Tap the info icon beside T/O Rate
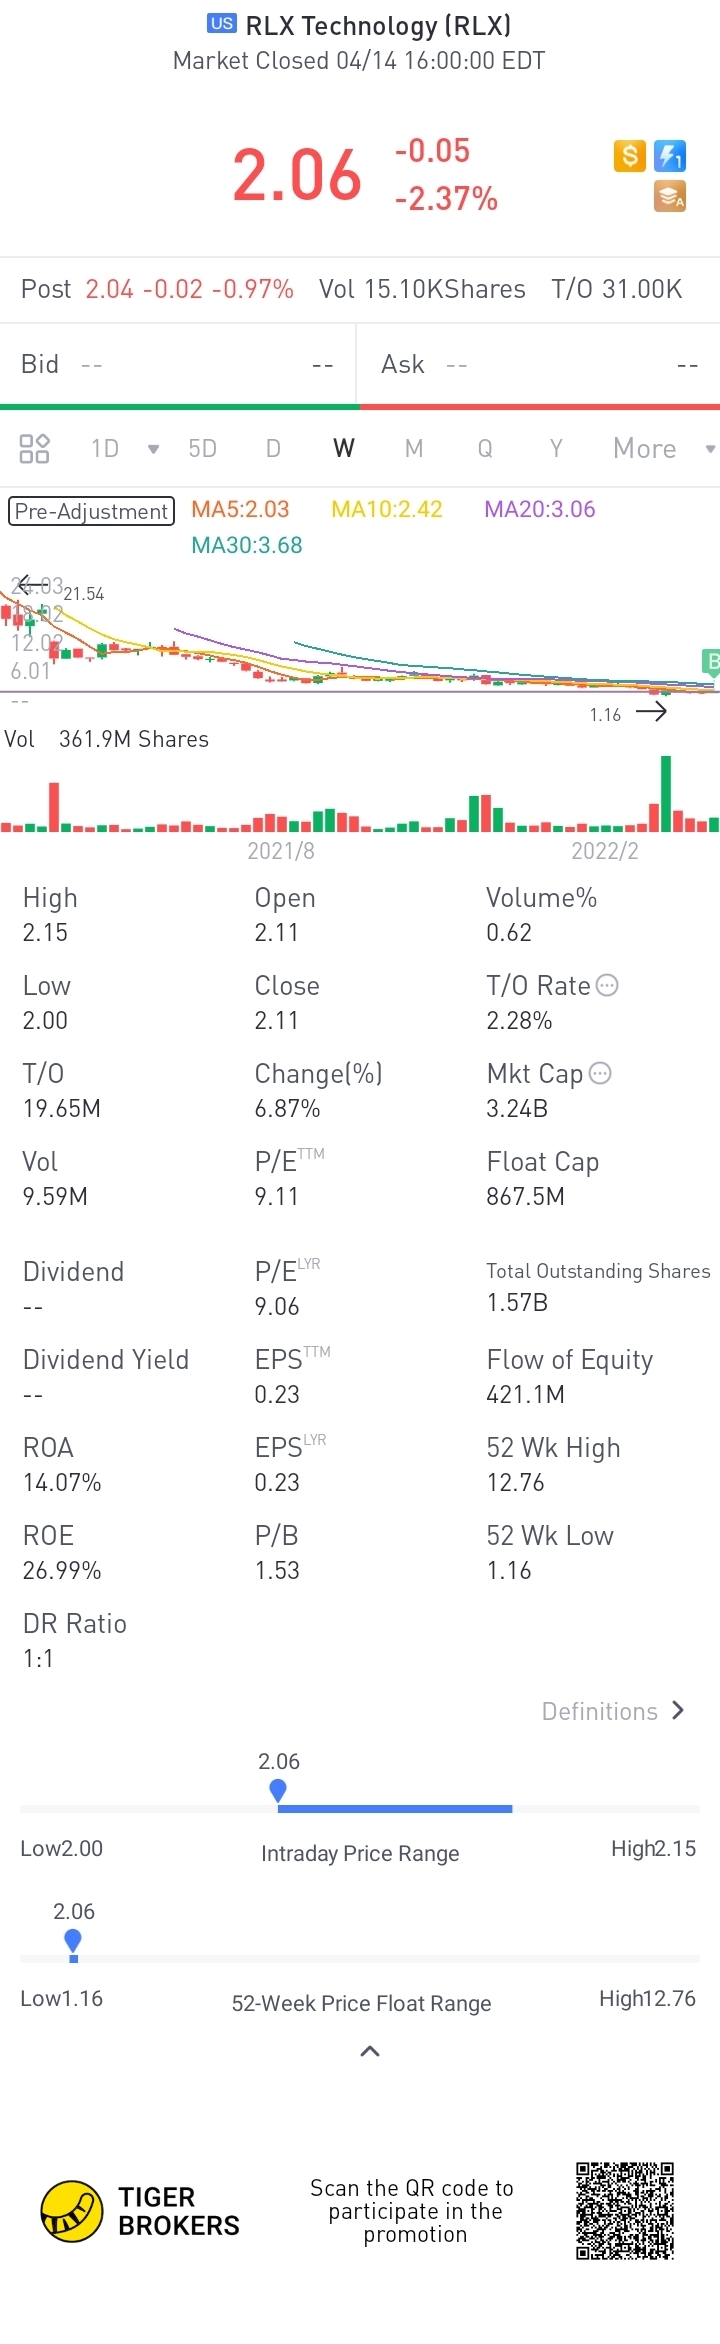Viewport: 720px width, 2344px height. pyautogui.click(x=607, y=985)
